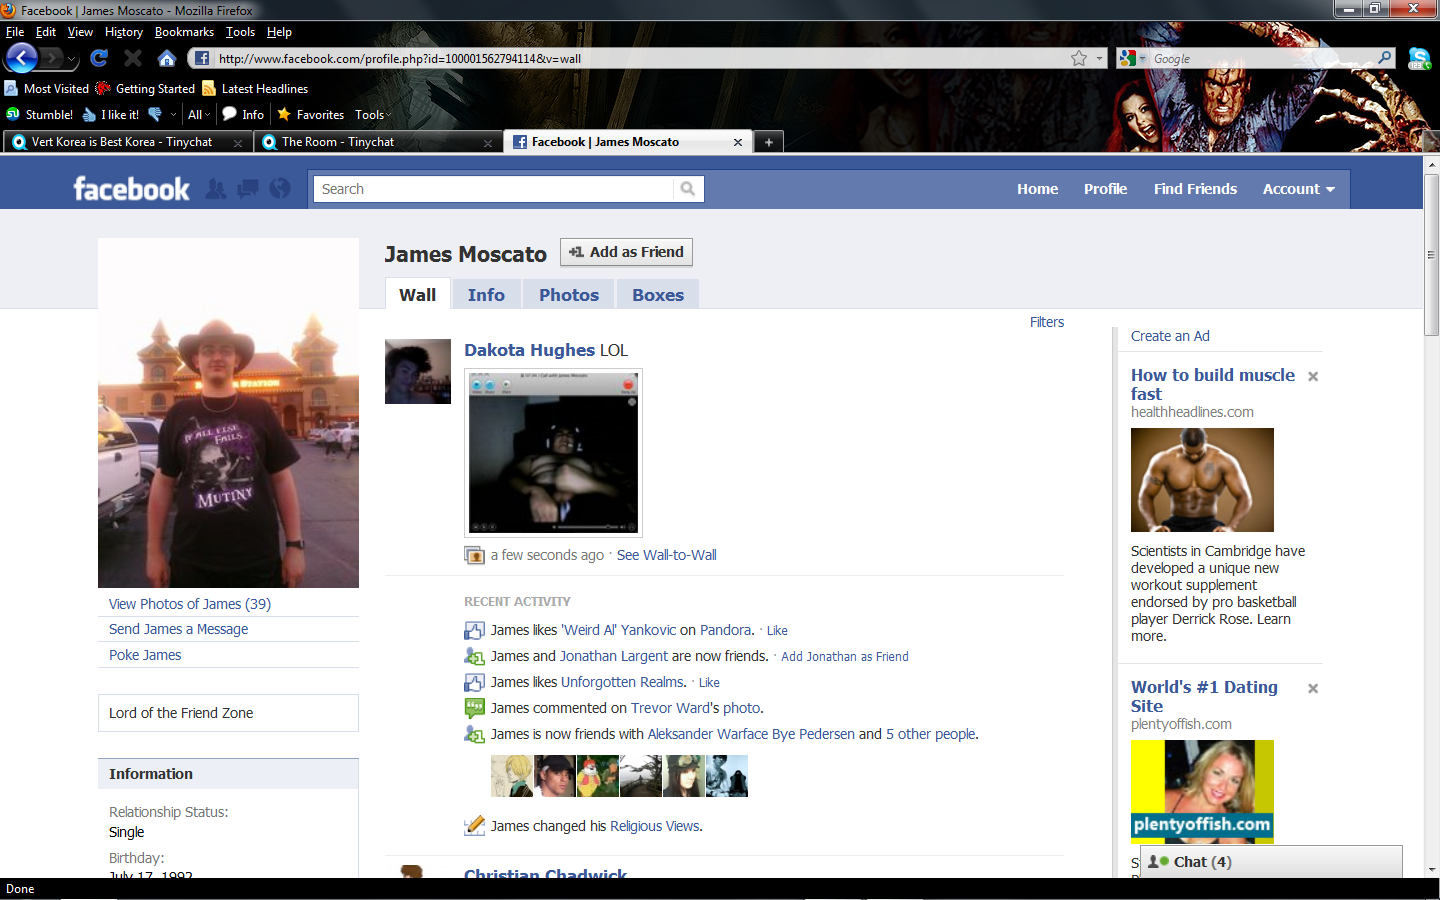The width and height of the screenshot is (1440, 900).
Task: Open the 'See Wall-to-Wall' link
Action: pyautogui.click(x=666, y=555)
